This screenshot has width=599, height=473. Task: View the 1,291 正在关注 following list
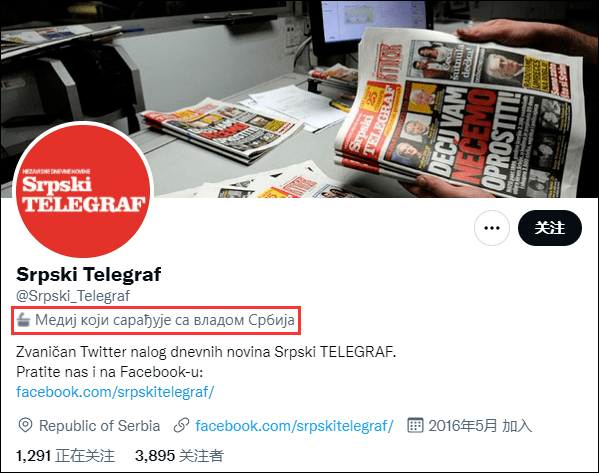point(65,456)
